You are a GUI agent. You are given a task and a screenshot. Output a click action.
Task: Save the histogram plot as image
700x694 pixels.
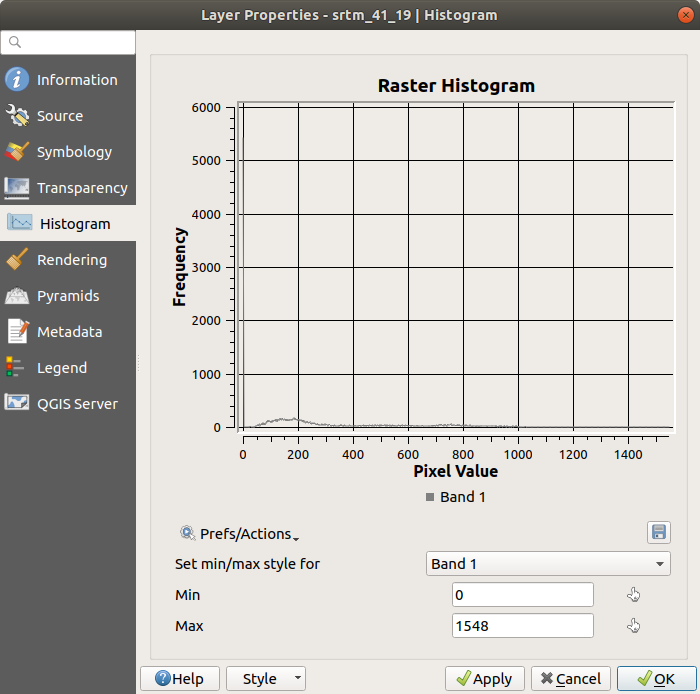pos(658,532)
